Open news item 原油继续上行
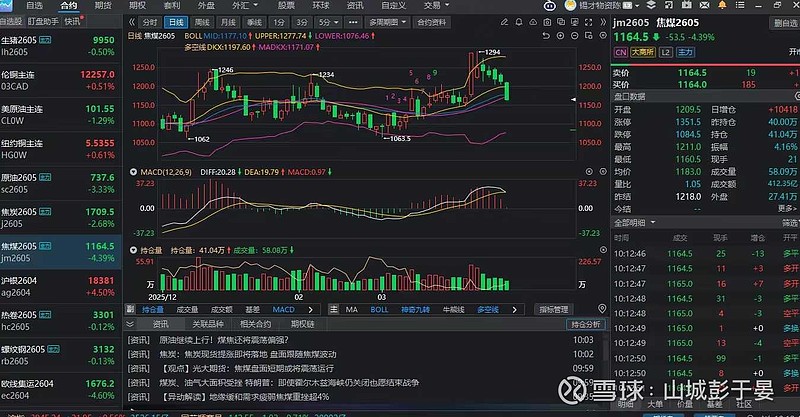800x417 pixels. click(x=224, y=340)
